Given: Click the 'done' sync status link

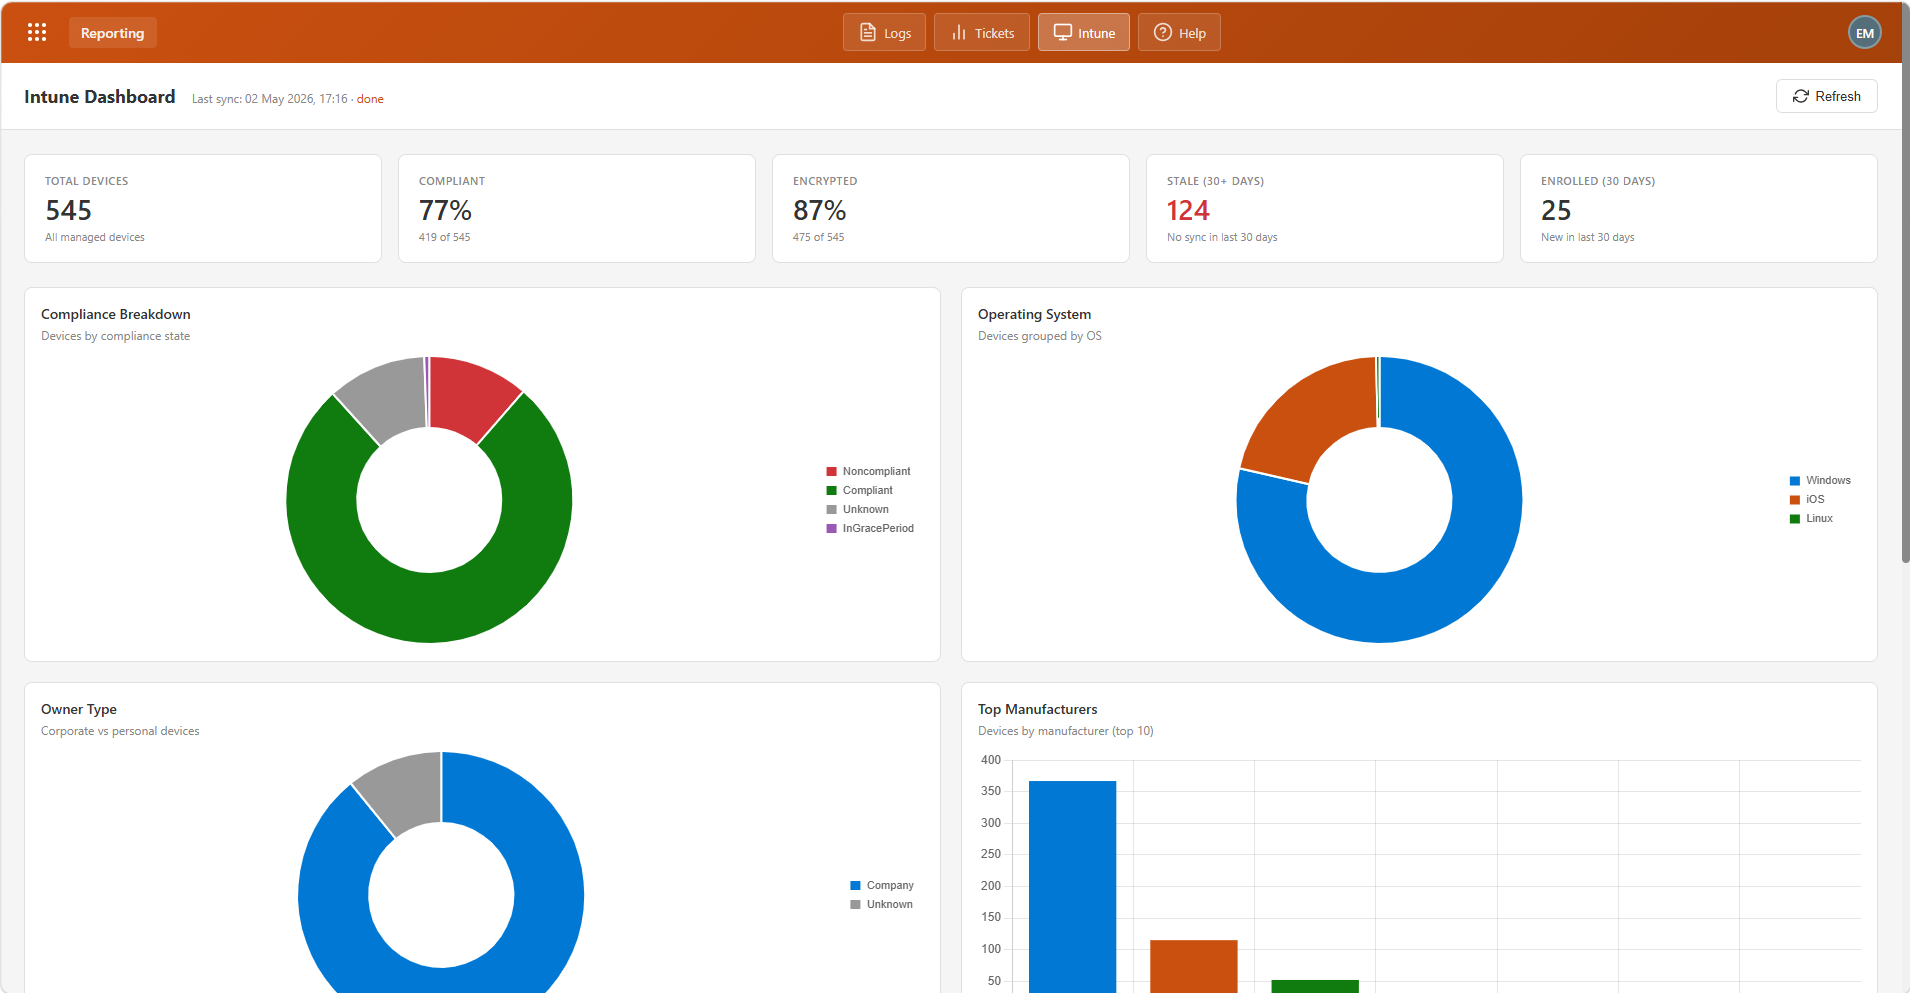Looking at the screenshot, I should tap(370, 99).
